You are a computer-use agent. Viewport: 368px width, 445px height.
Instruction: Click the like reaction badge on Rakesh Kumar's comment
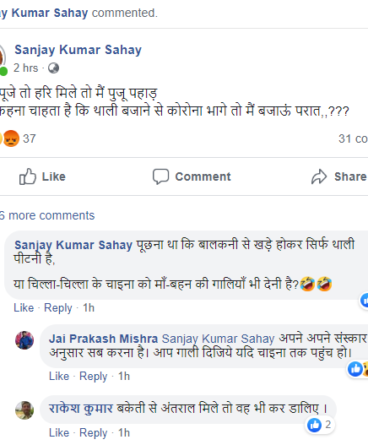click(x=314, y=425)
